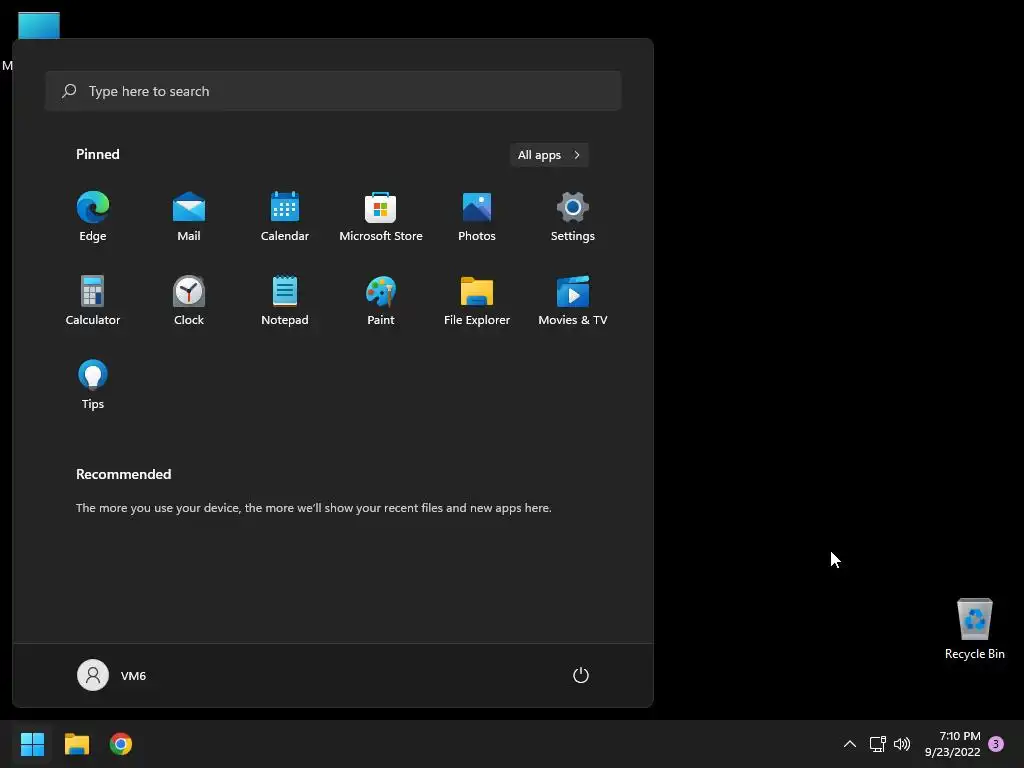
Task: Open Microsoft Store
Action: (x=381, y=217)
